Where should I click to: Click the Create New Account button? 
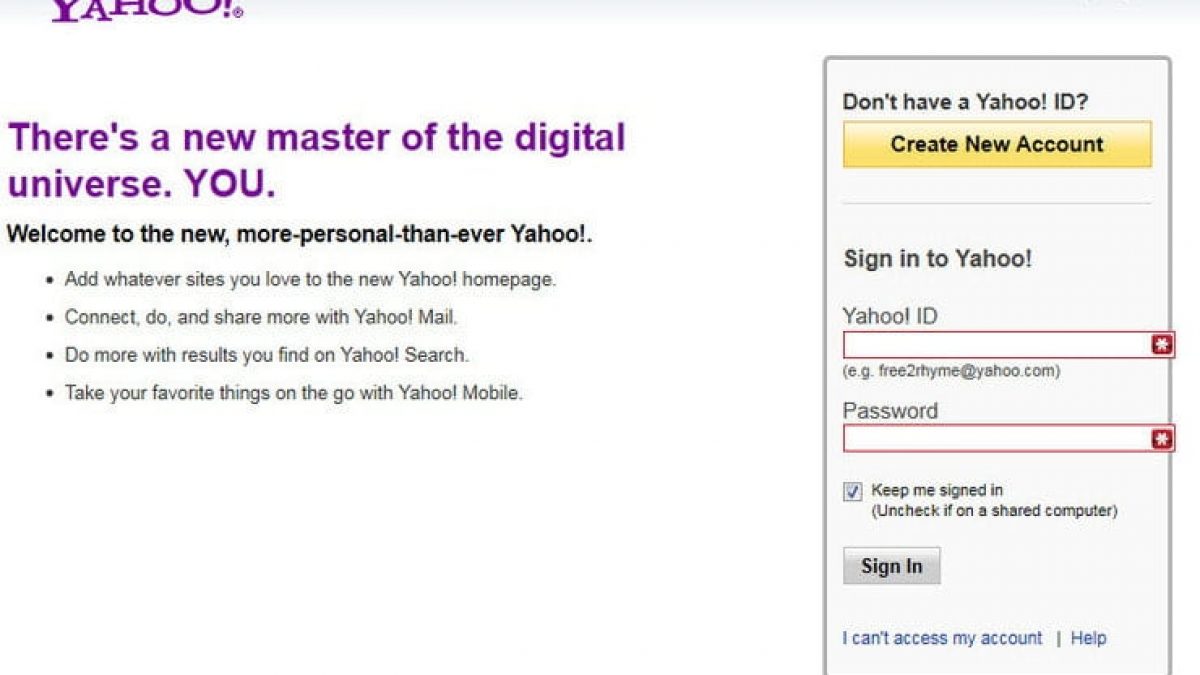click(997, 144)
